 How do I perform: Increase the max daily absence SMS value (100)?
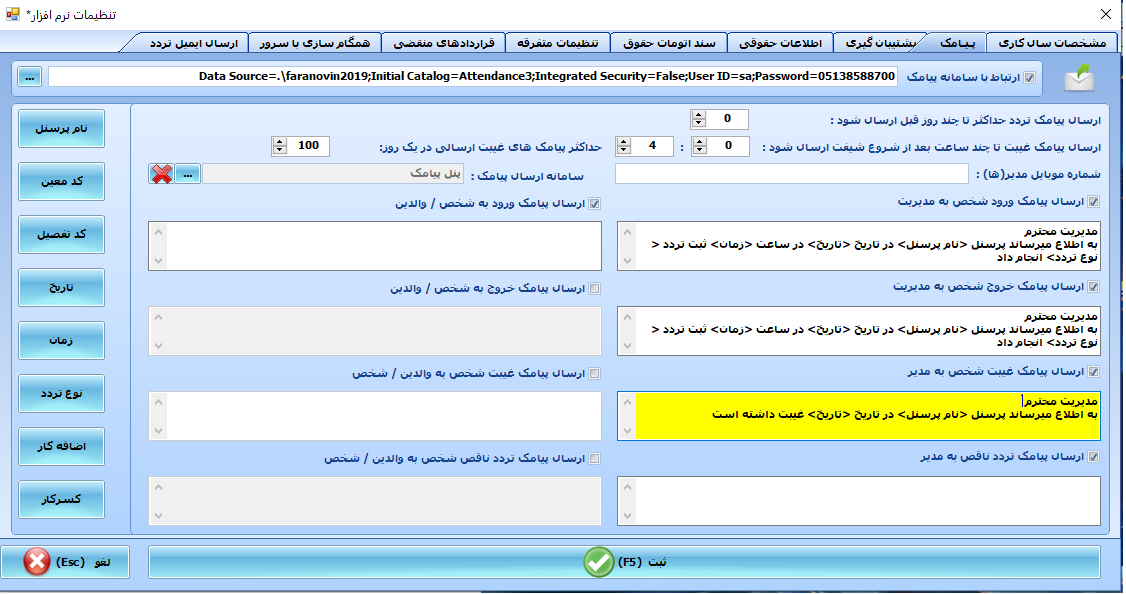coord(279,142)
